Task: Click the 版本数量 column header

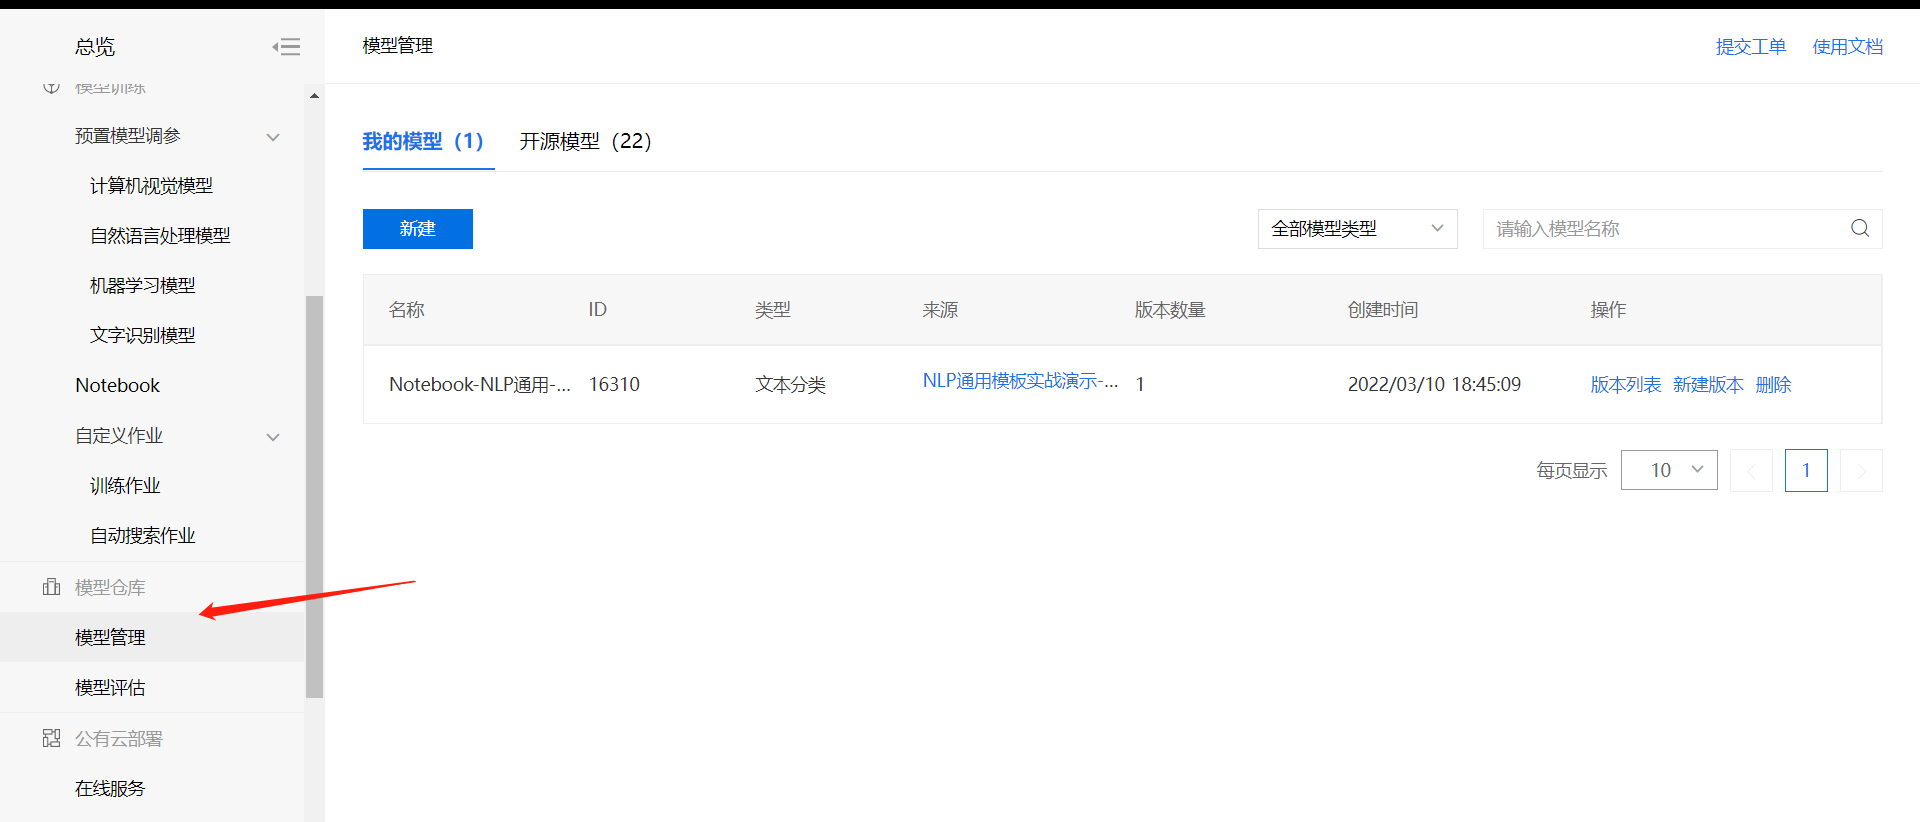Action: pos(1170,310)
